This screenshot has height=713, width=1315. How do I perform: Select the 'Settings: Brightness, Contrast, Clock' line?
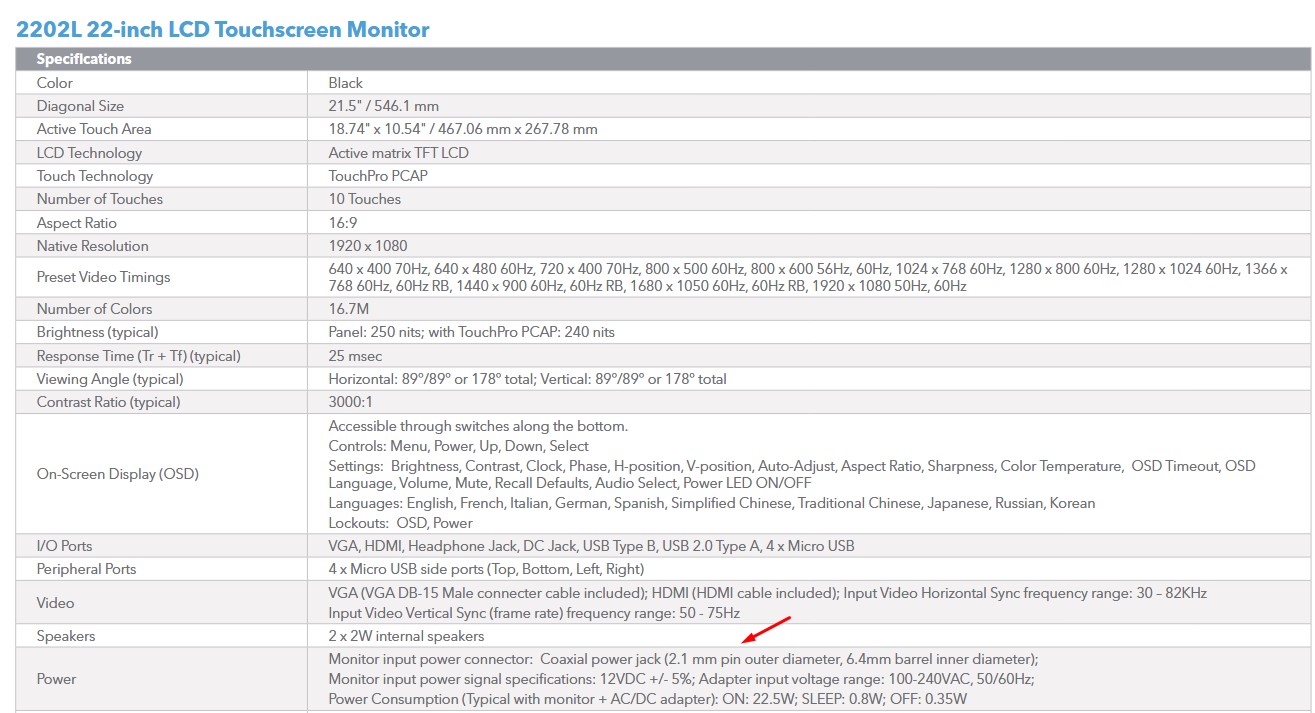[x=792, y=466]
